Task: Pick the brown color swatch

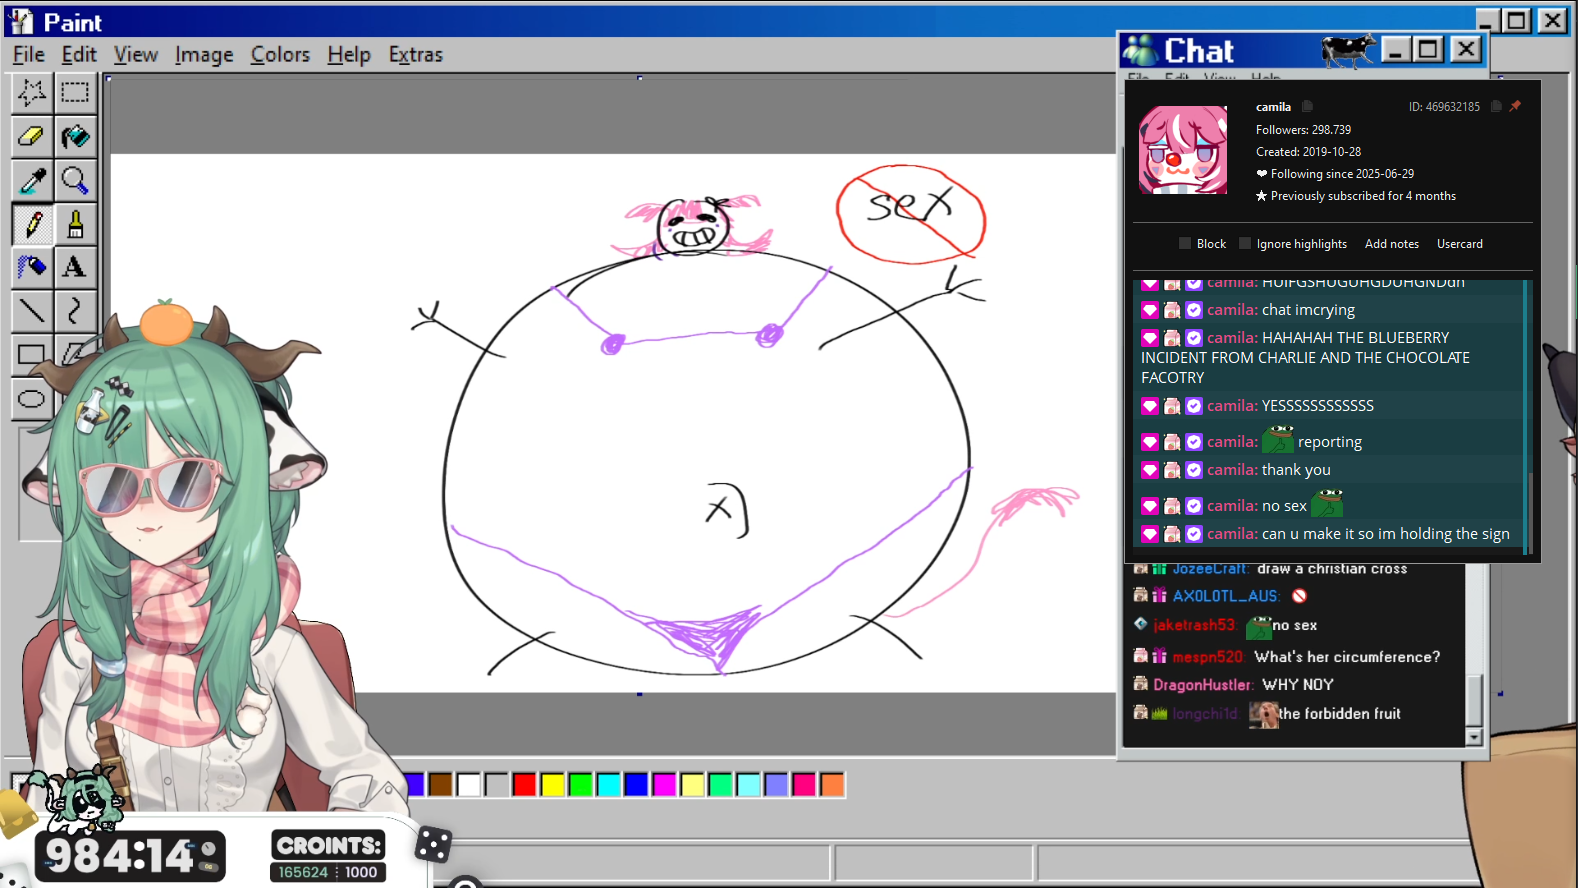Action: [440, 785]
